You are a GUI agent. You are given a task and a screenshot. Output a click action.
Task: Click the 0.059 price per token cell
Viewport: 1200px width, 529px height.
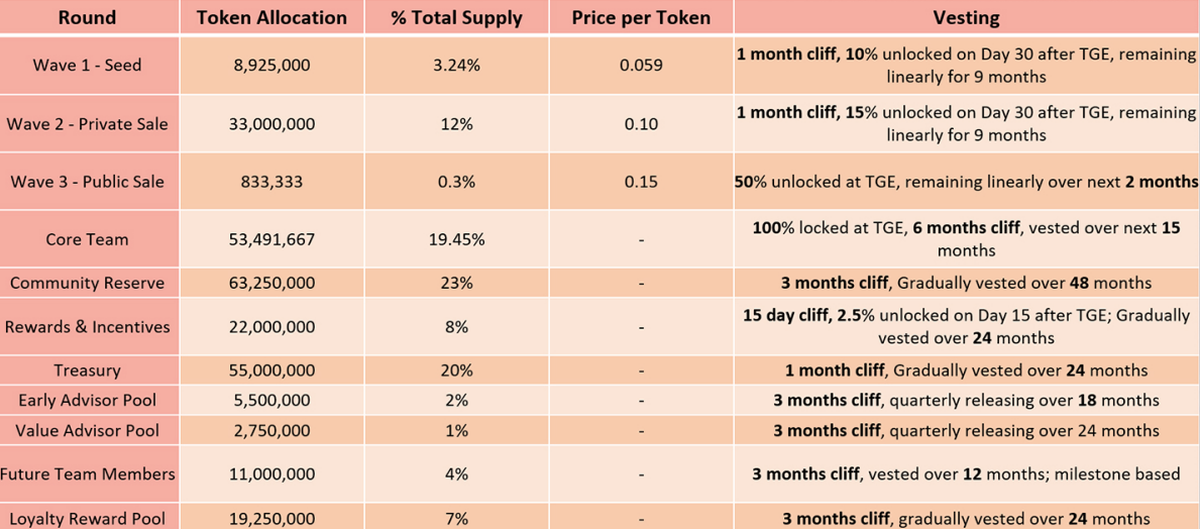[x=641, y=65]
